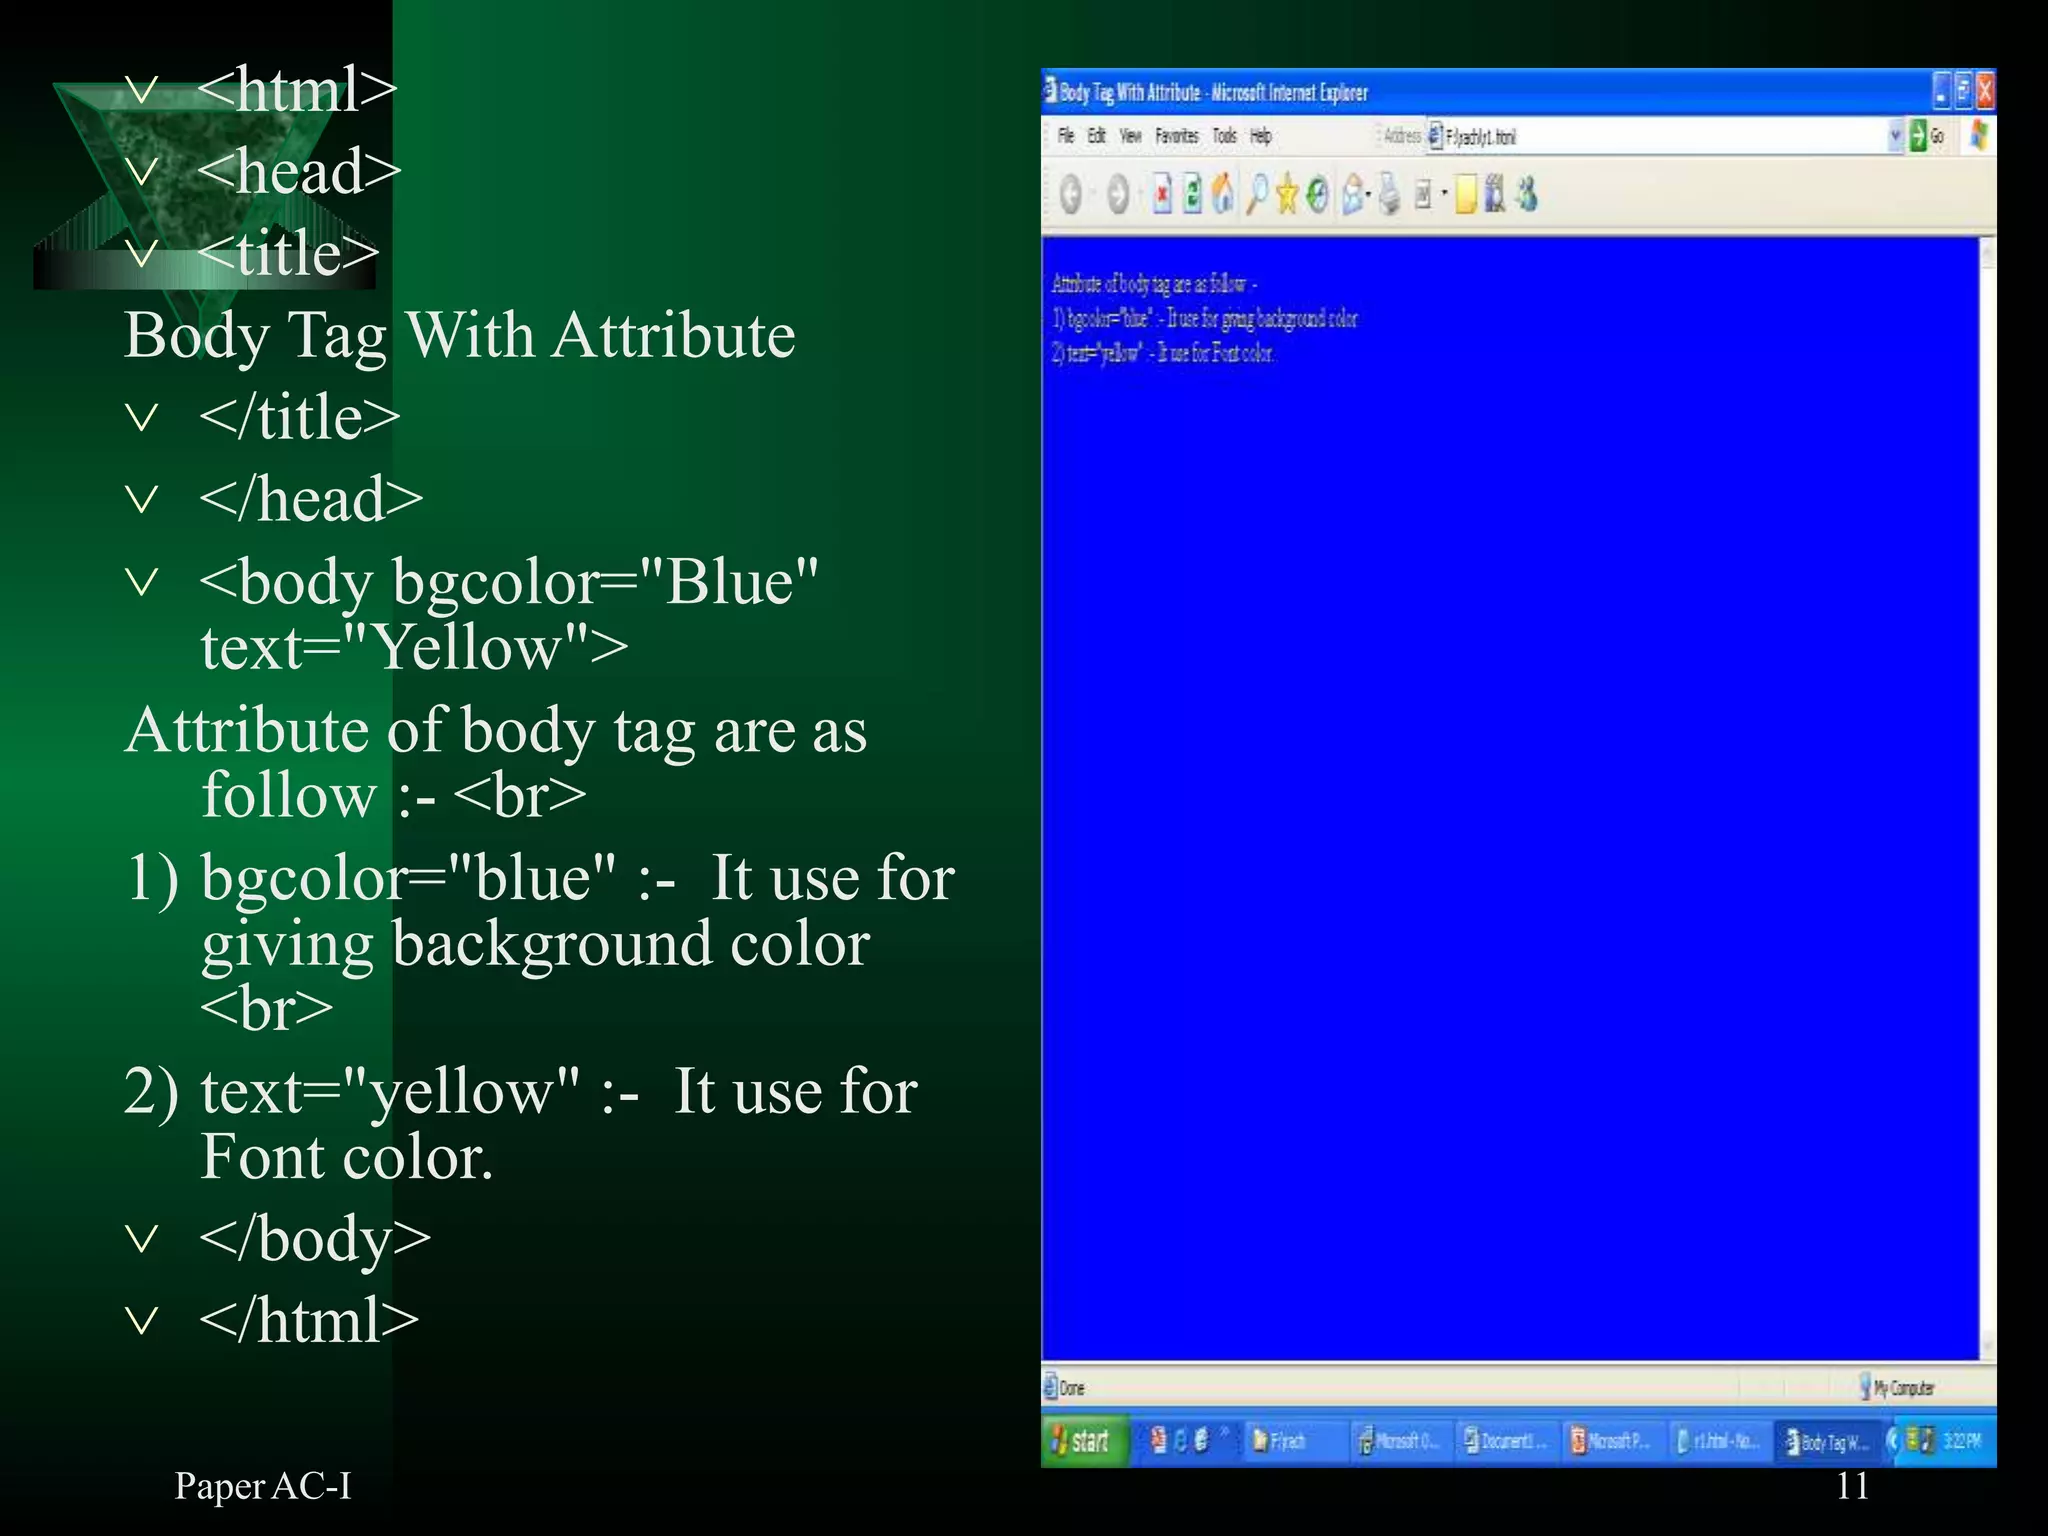
Task: Click the Windows start button
Action: coord(1085,1440)
